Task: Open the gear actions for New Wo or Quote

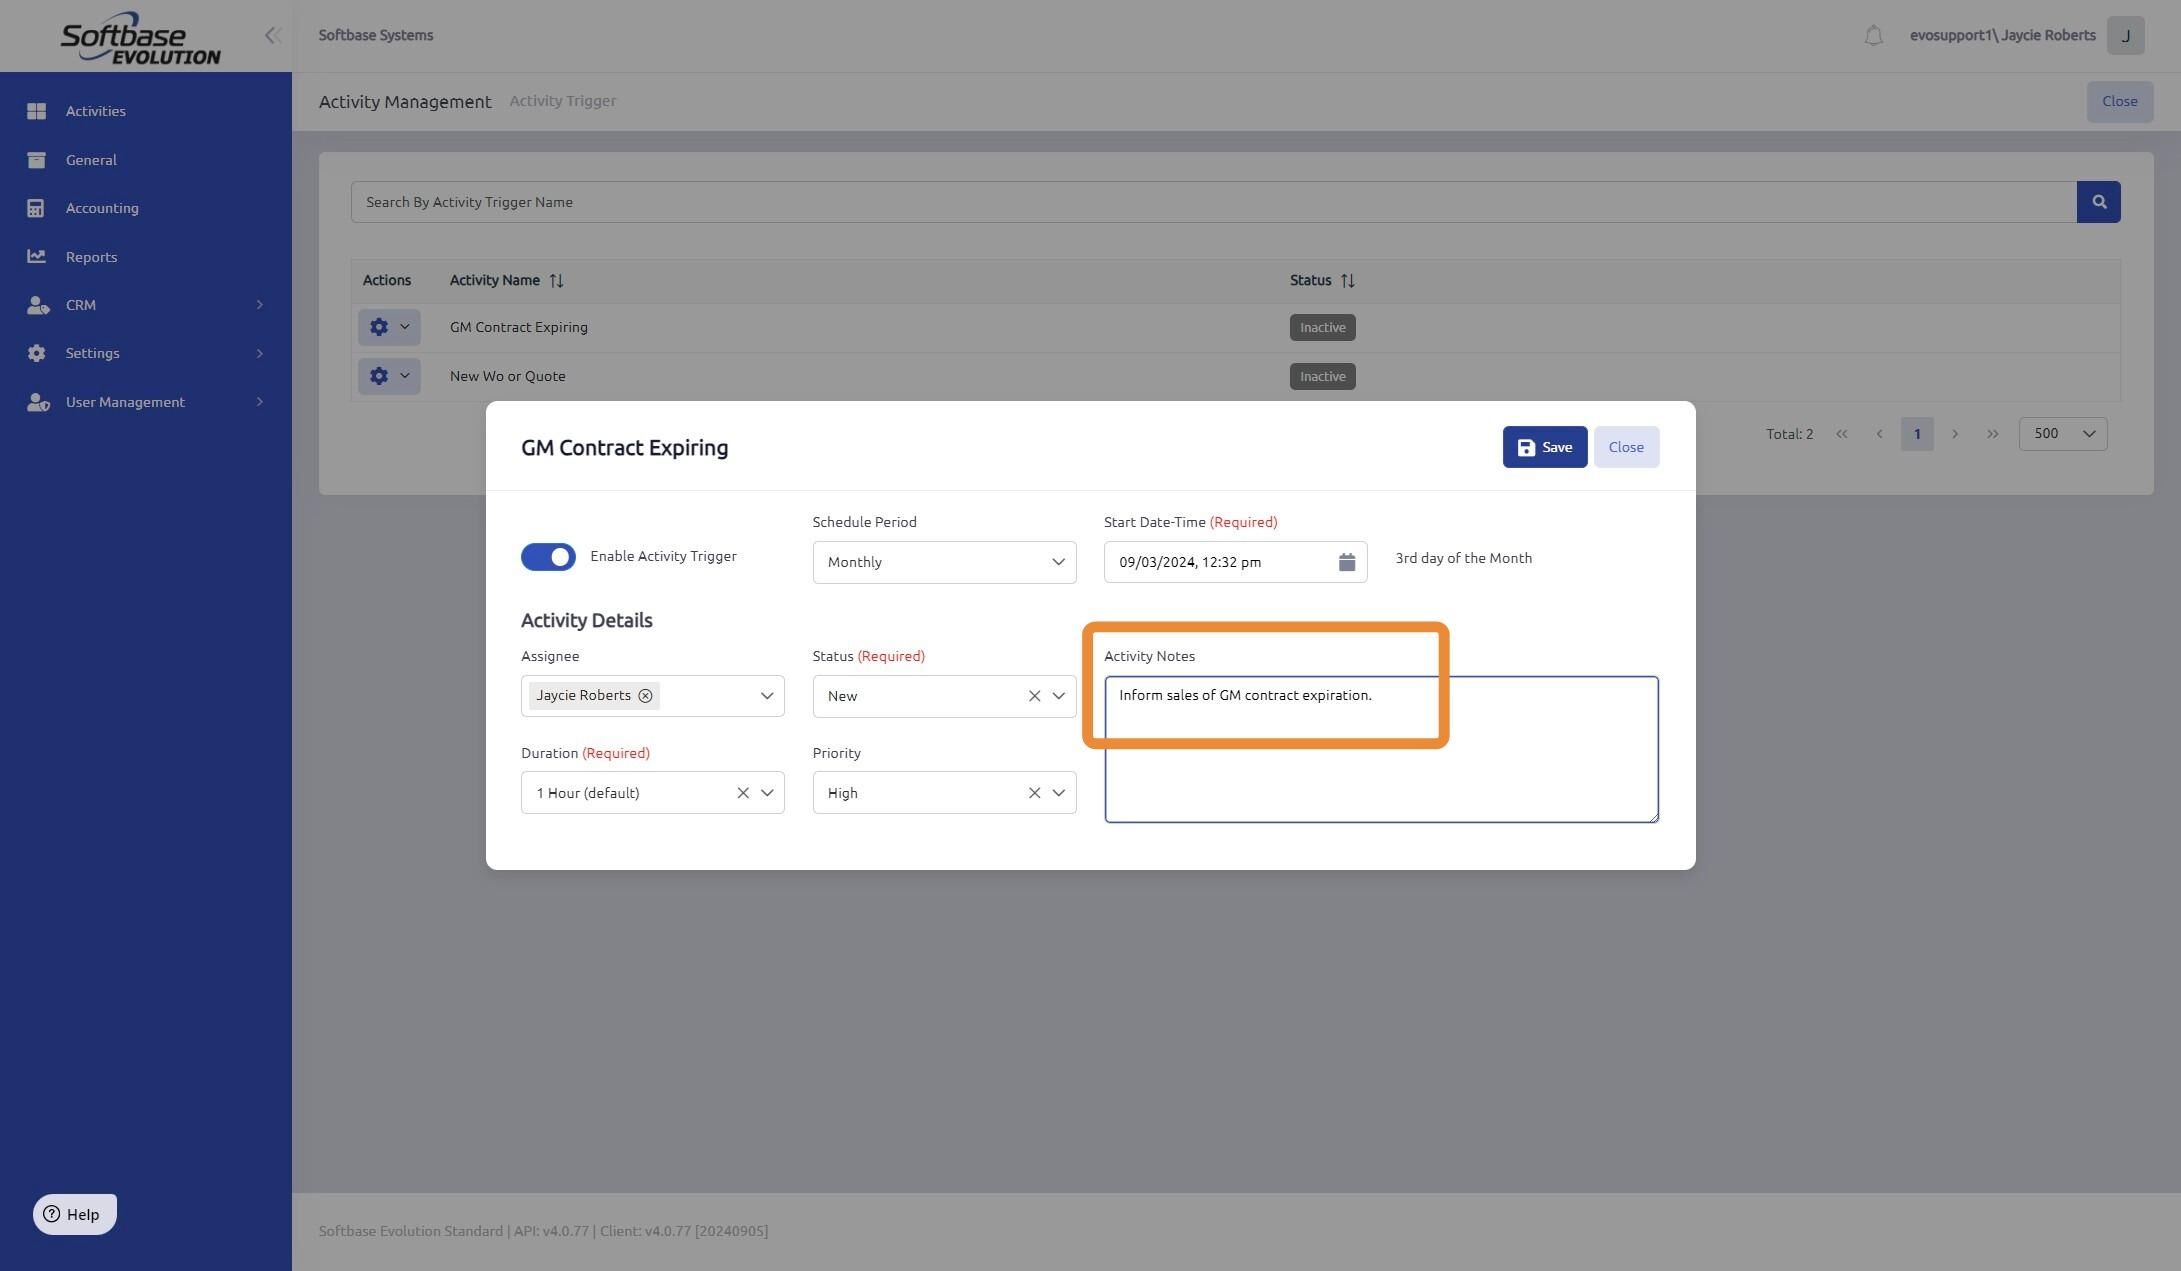Action: click(389, 376)
